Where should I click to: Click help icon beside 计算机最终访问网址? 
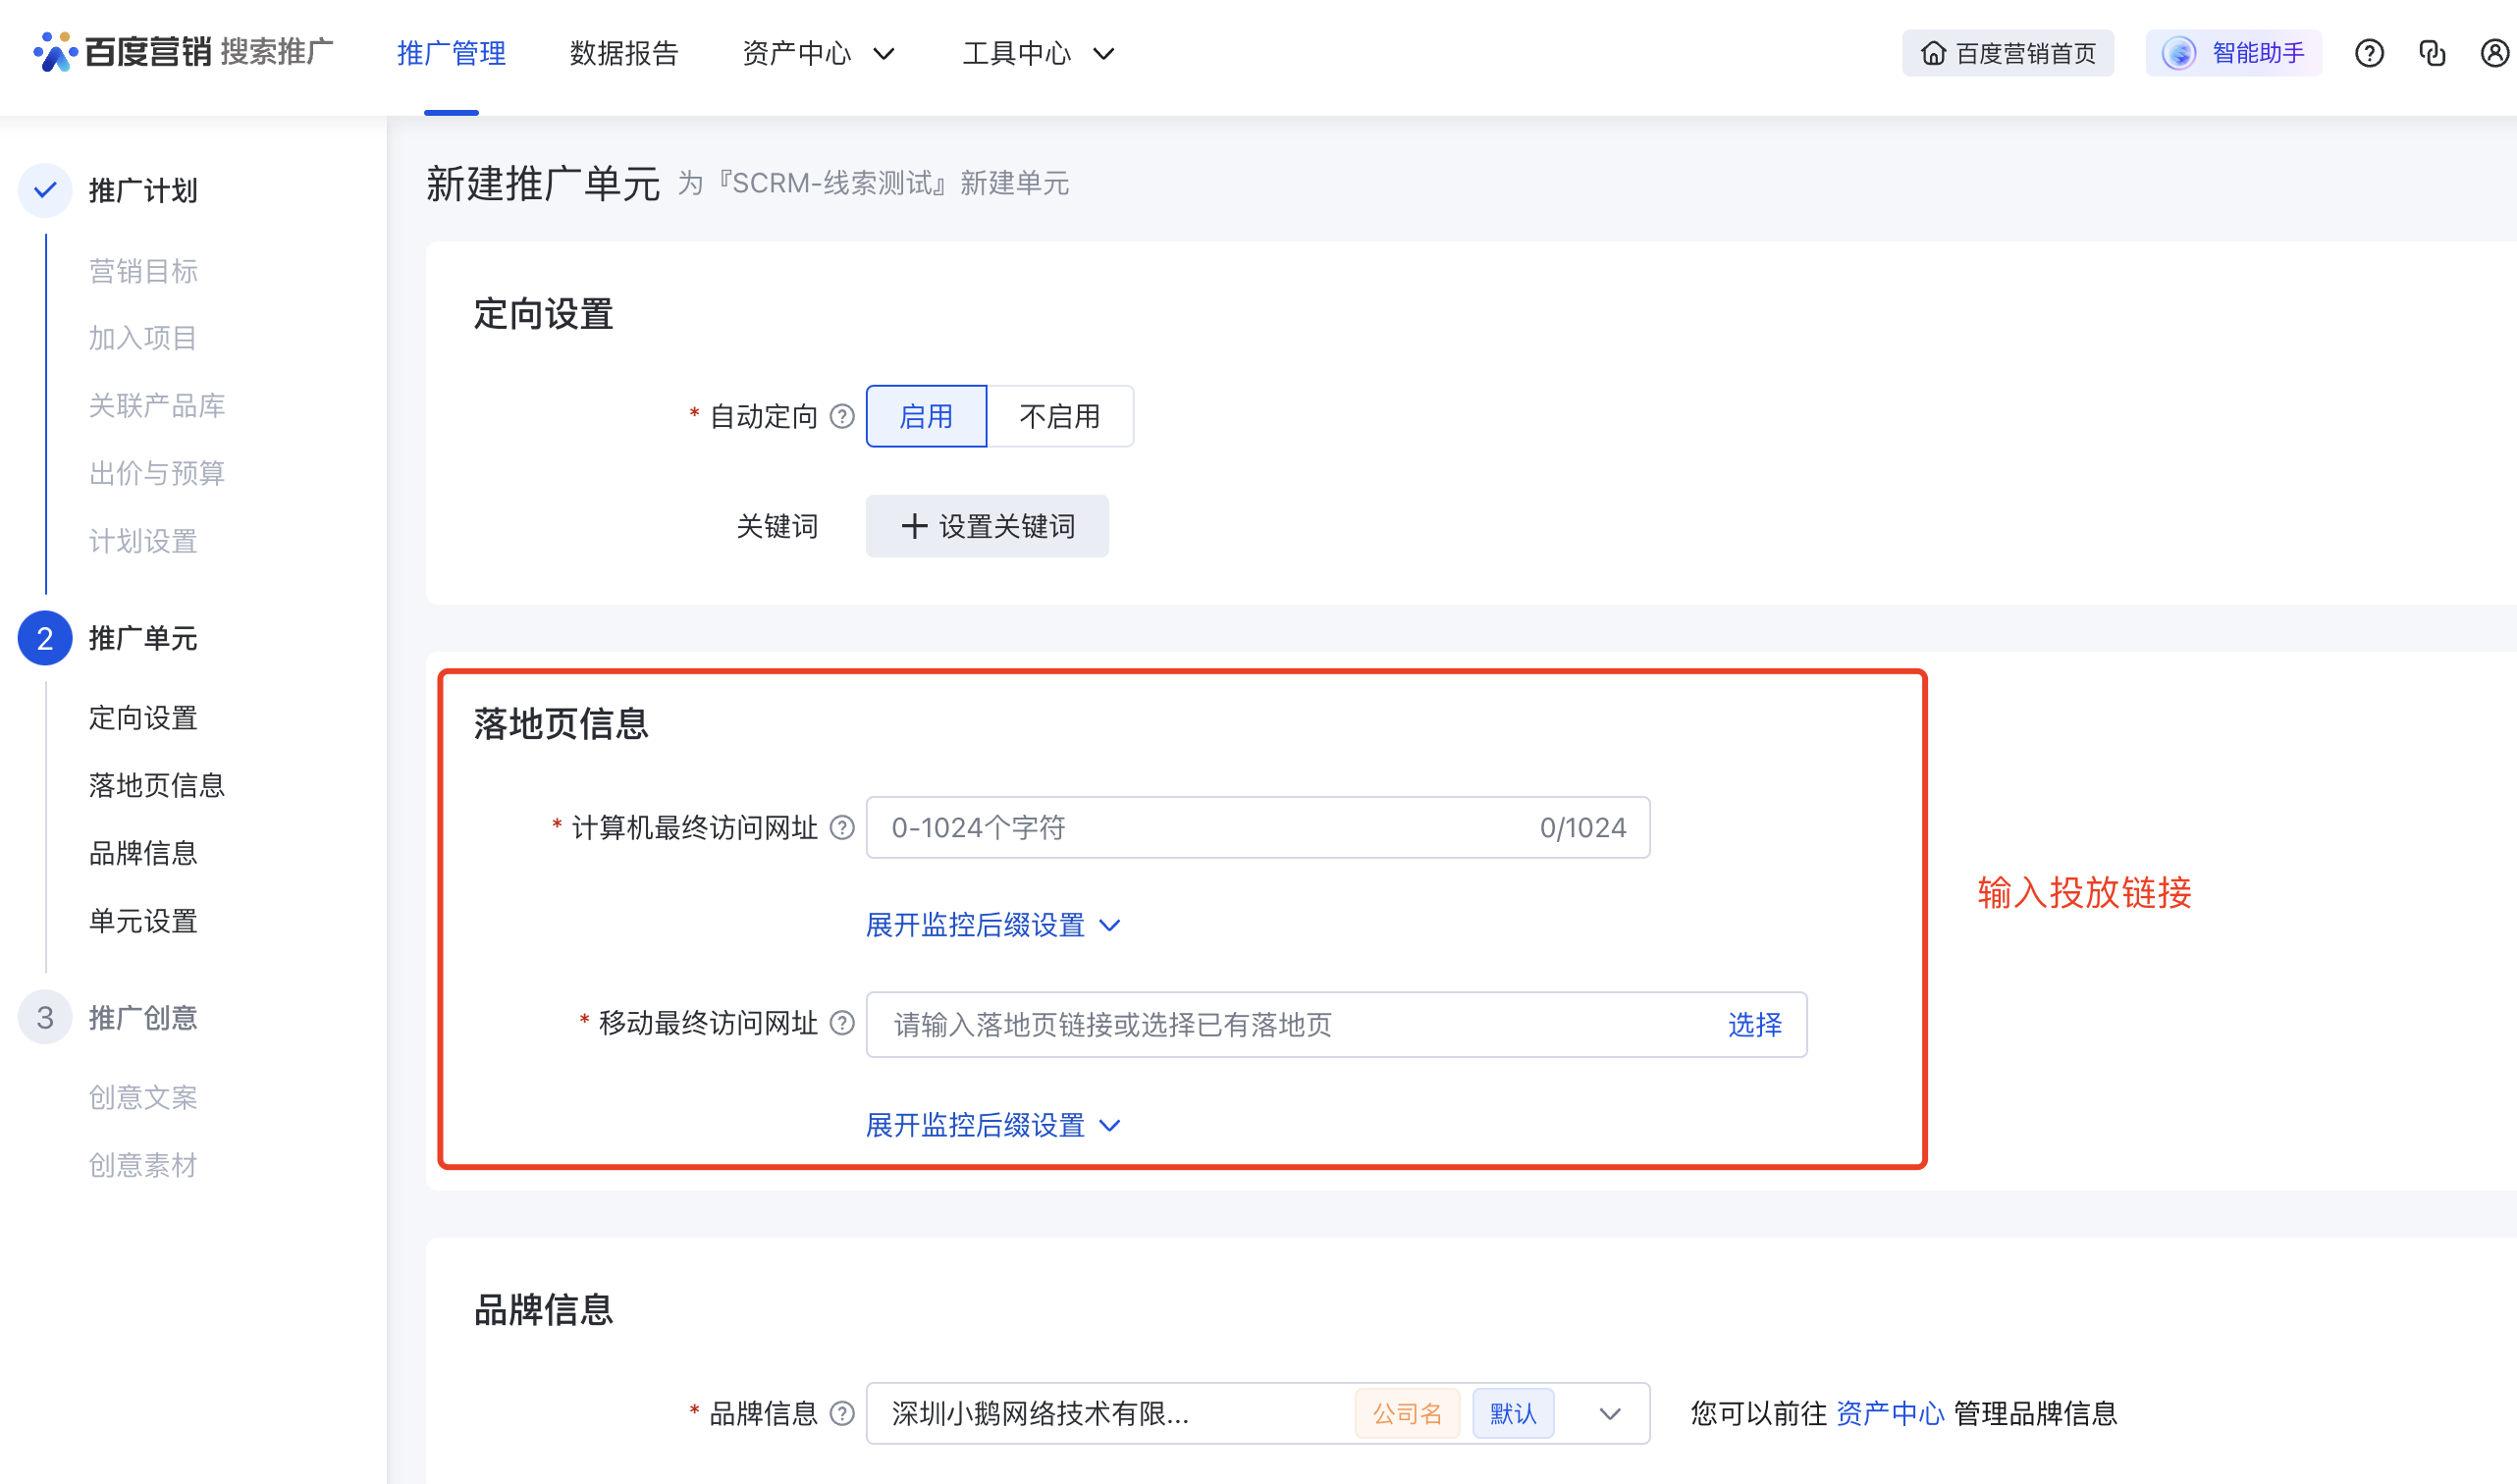click(842, 827)
